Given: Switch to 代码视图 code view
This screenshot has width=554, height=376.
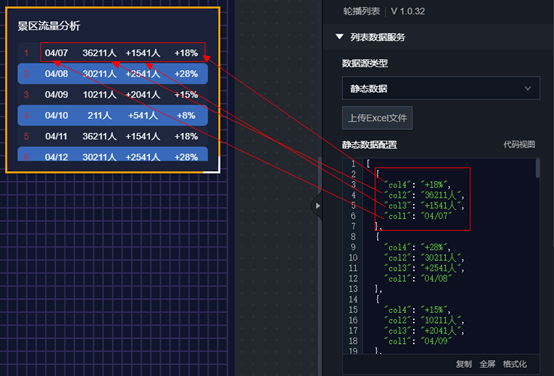Looking at the screenshot, I should pyautogui.click(x=519, y=144).
